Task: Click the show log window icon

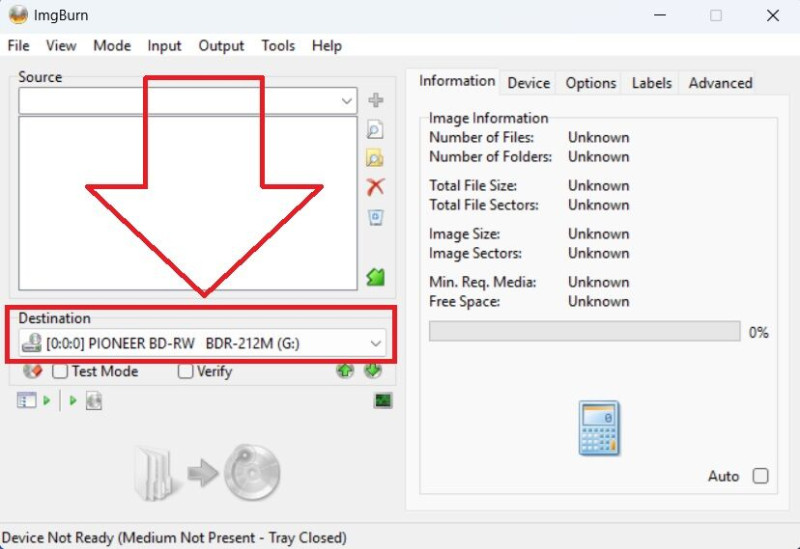Action: pos(383,401)
